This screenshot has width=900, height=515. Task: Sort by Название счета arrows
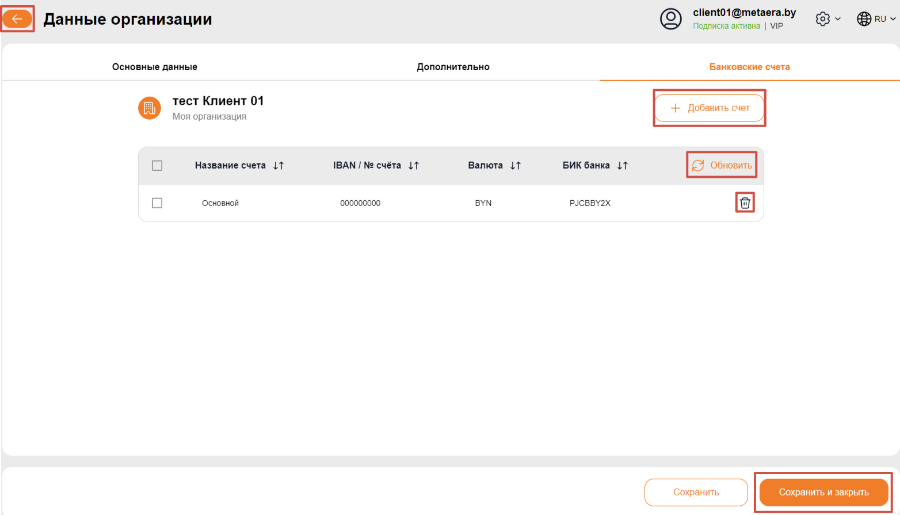(278, 165)
